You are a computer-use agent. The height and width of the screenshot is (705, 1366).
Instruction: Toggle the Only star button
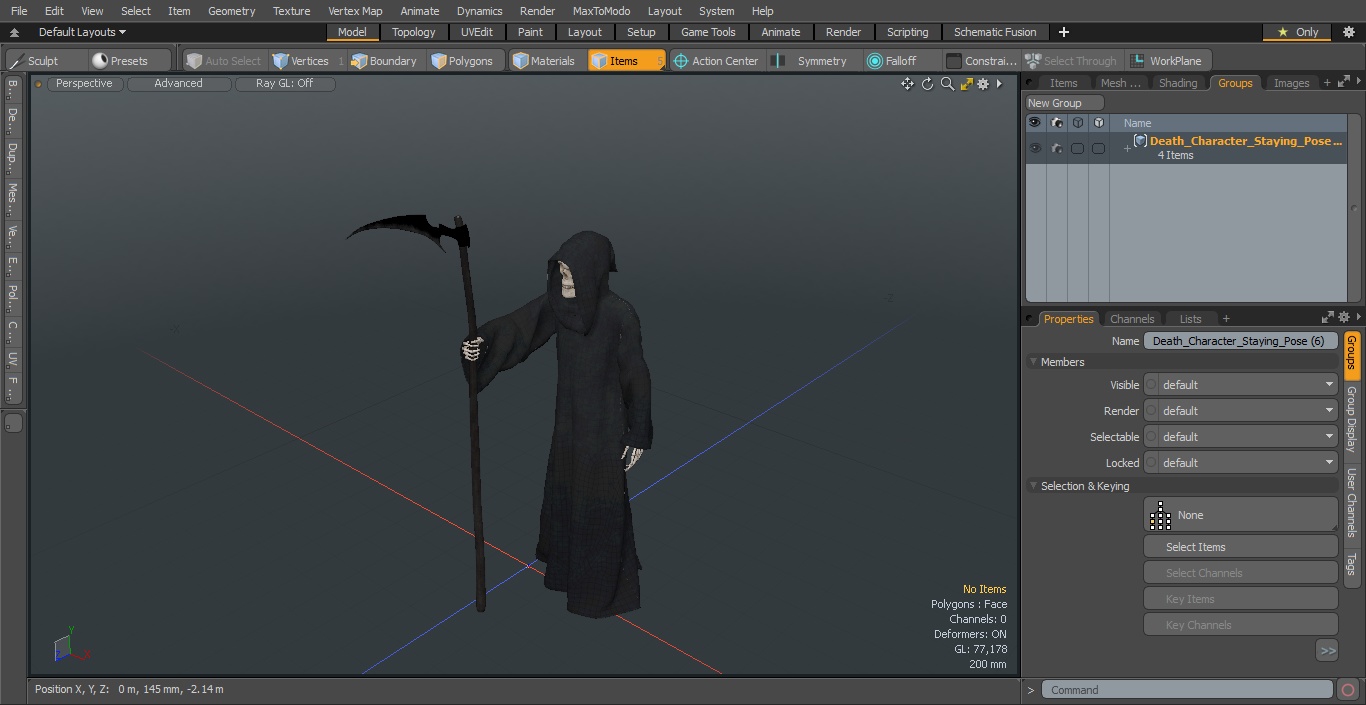(1297, 32)
